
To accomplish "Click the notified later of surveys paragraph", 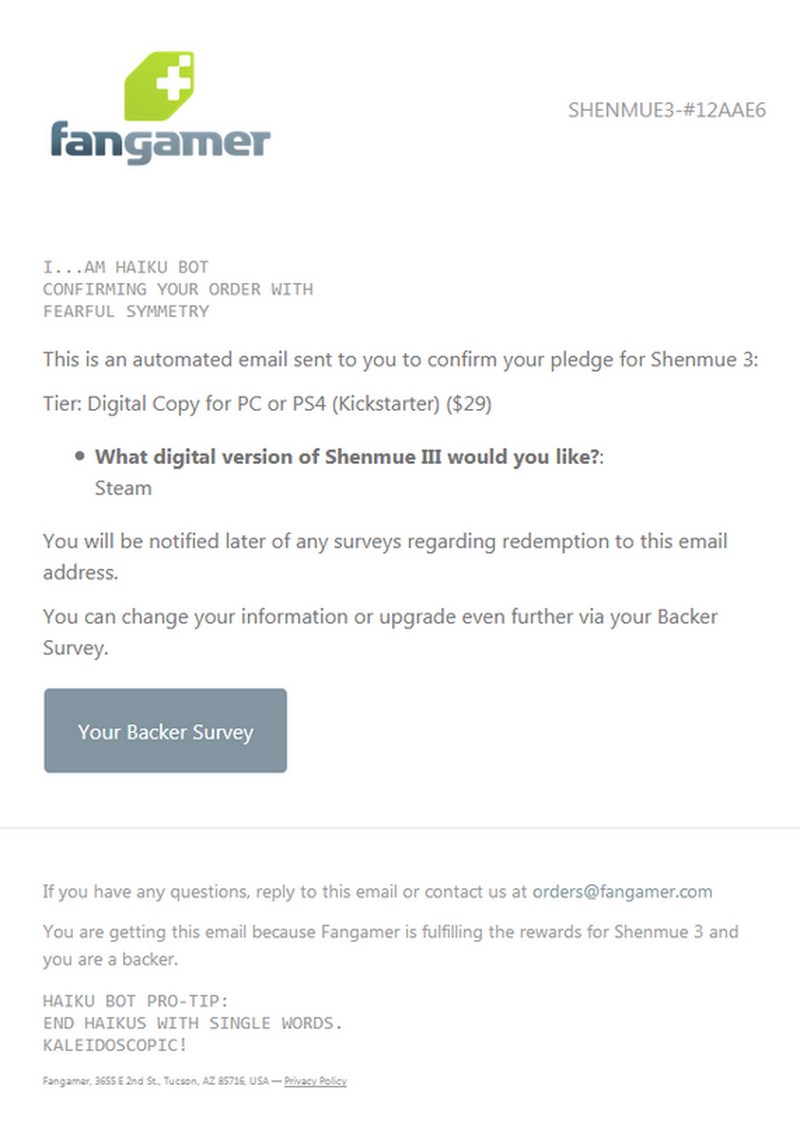I will click(x=385, y=556).
